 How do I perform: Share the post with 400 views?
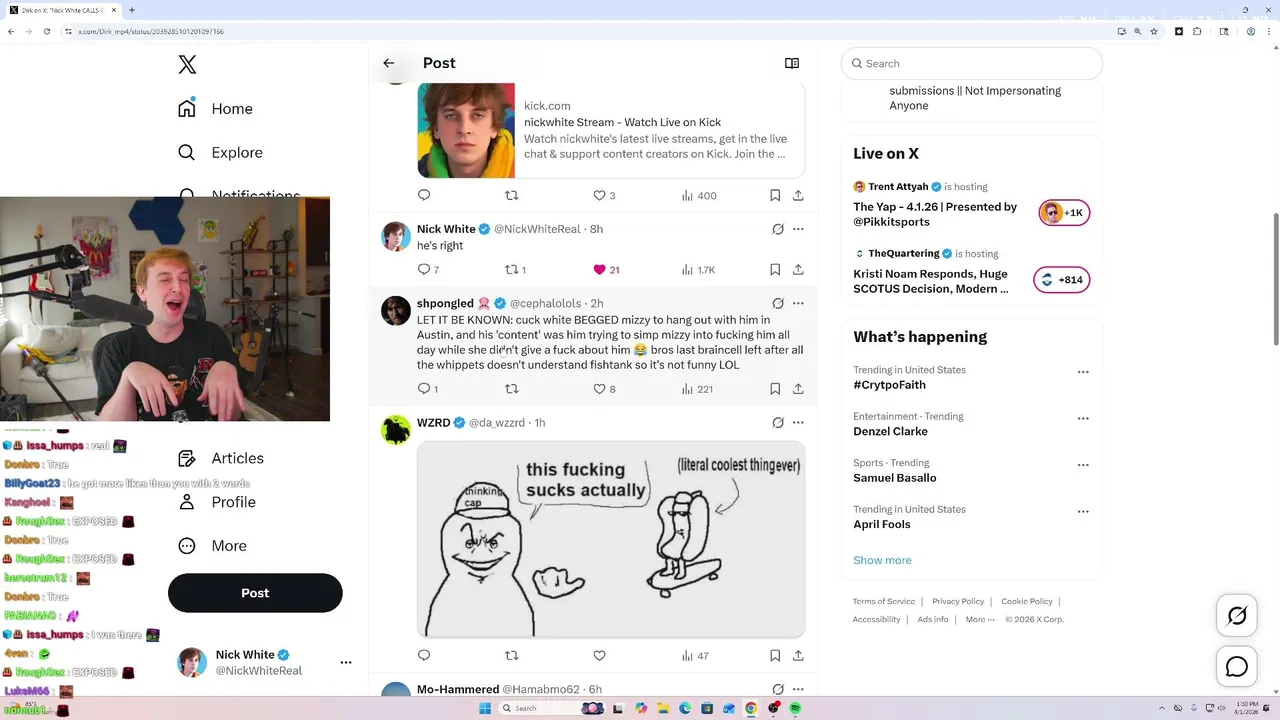798,196
